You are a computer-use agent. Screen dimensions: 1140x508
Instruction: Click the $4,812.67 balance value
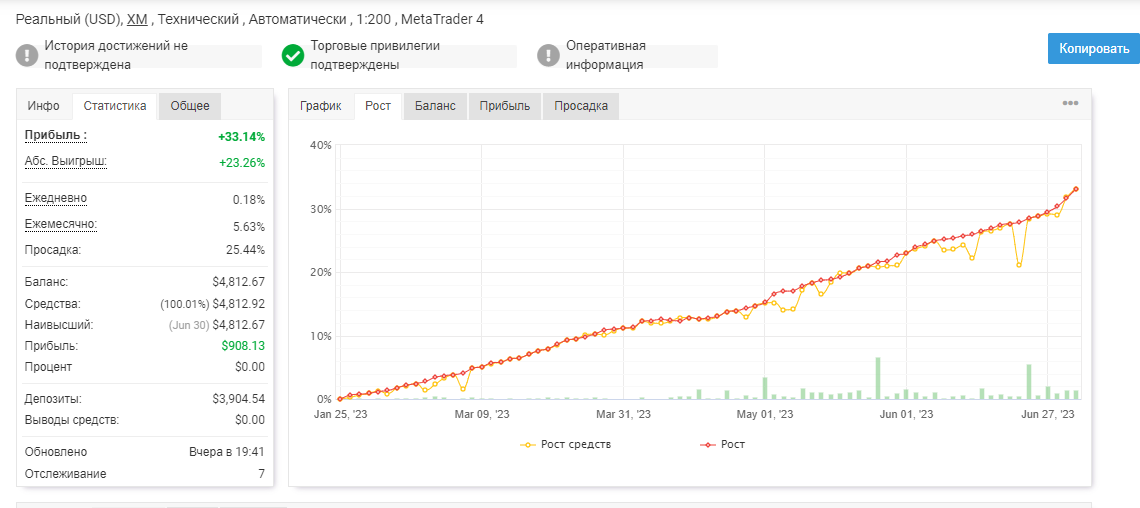tap(238, 282)
